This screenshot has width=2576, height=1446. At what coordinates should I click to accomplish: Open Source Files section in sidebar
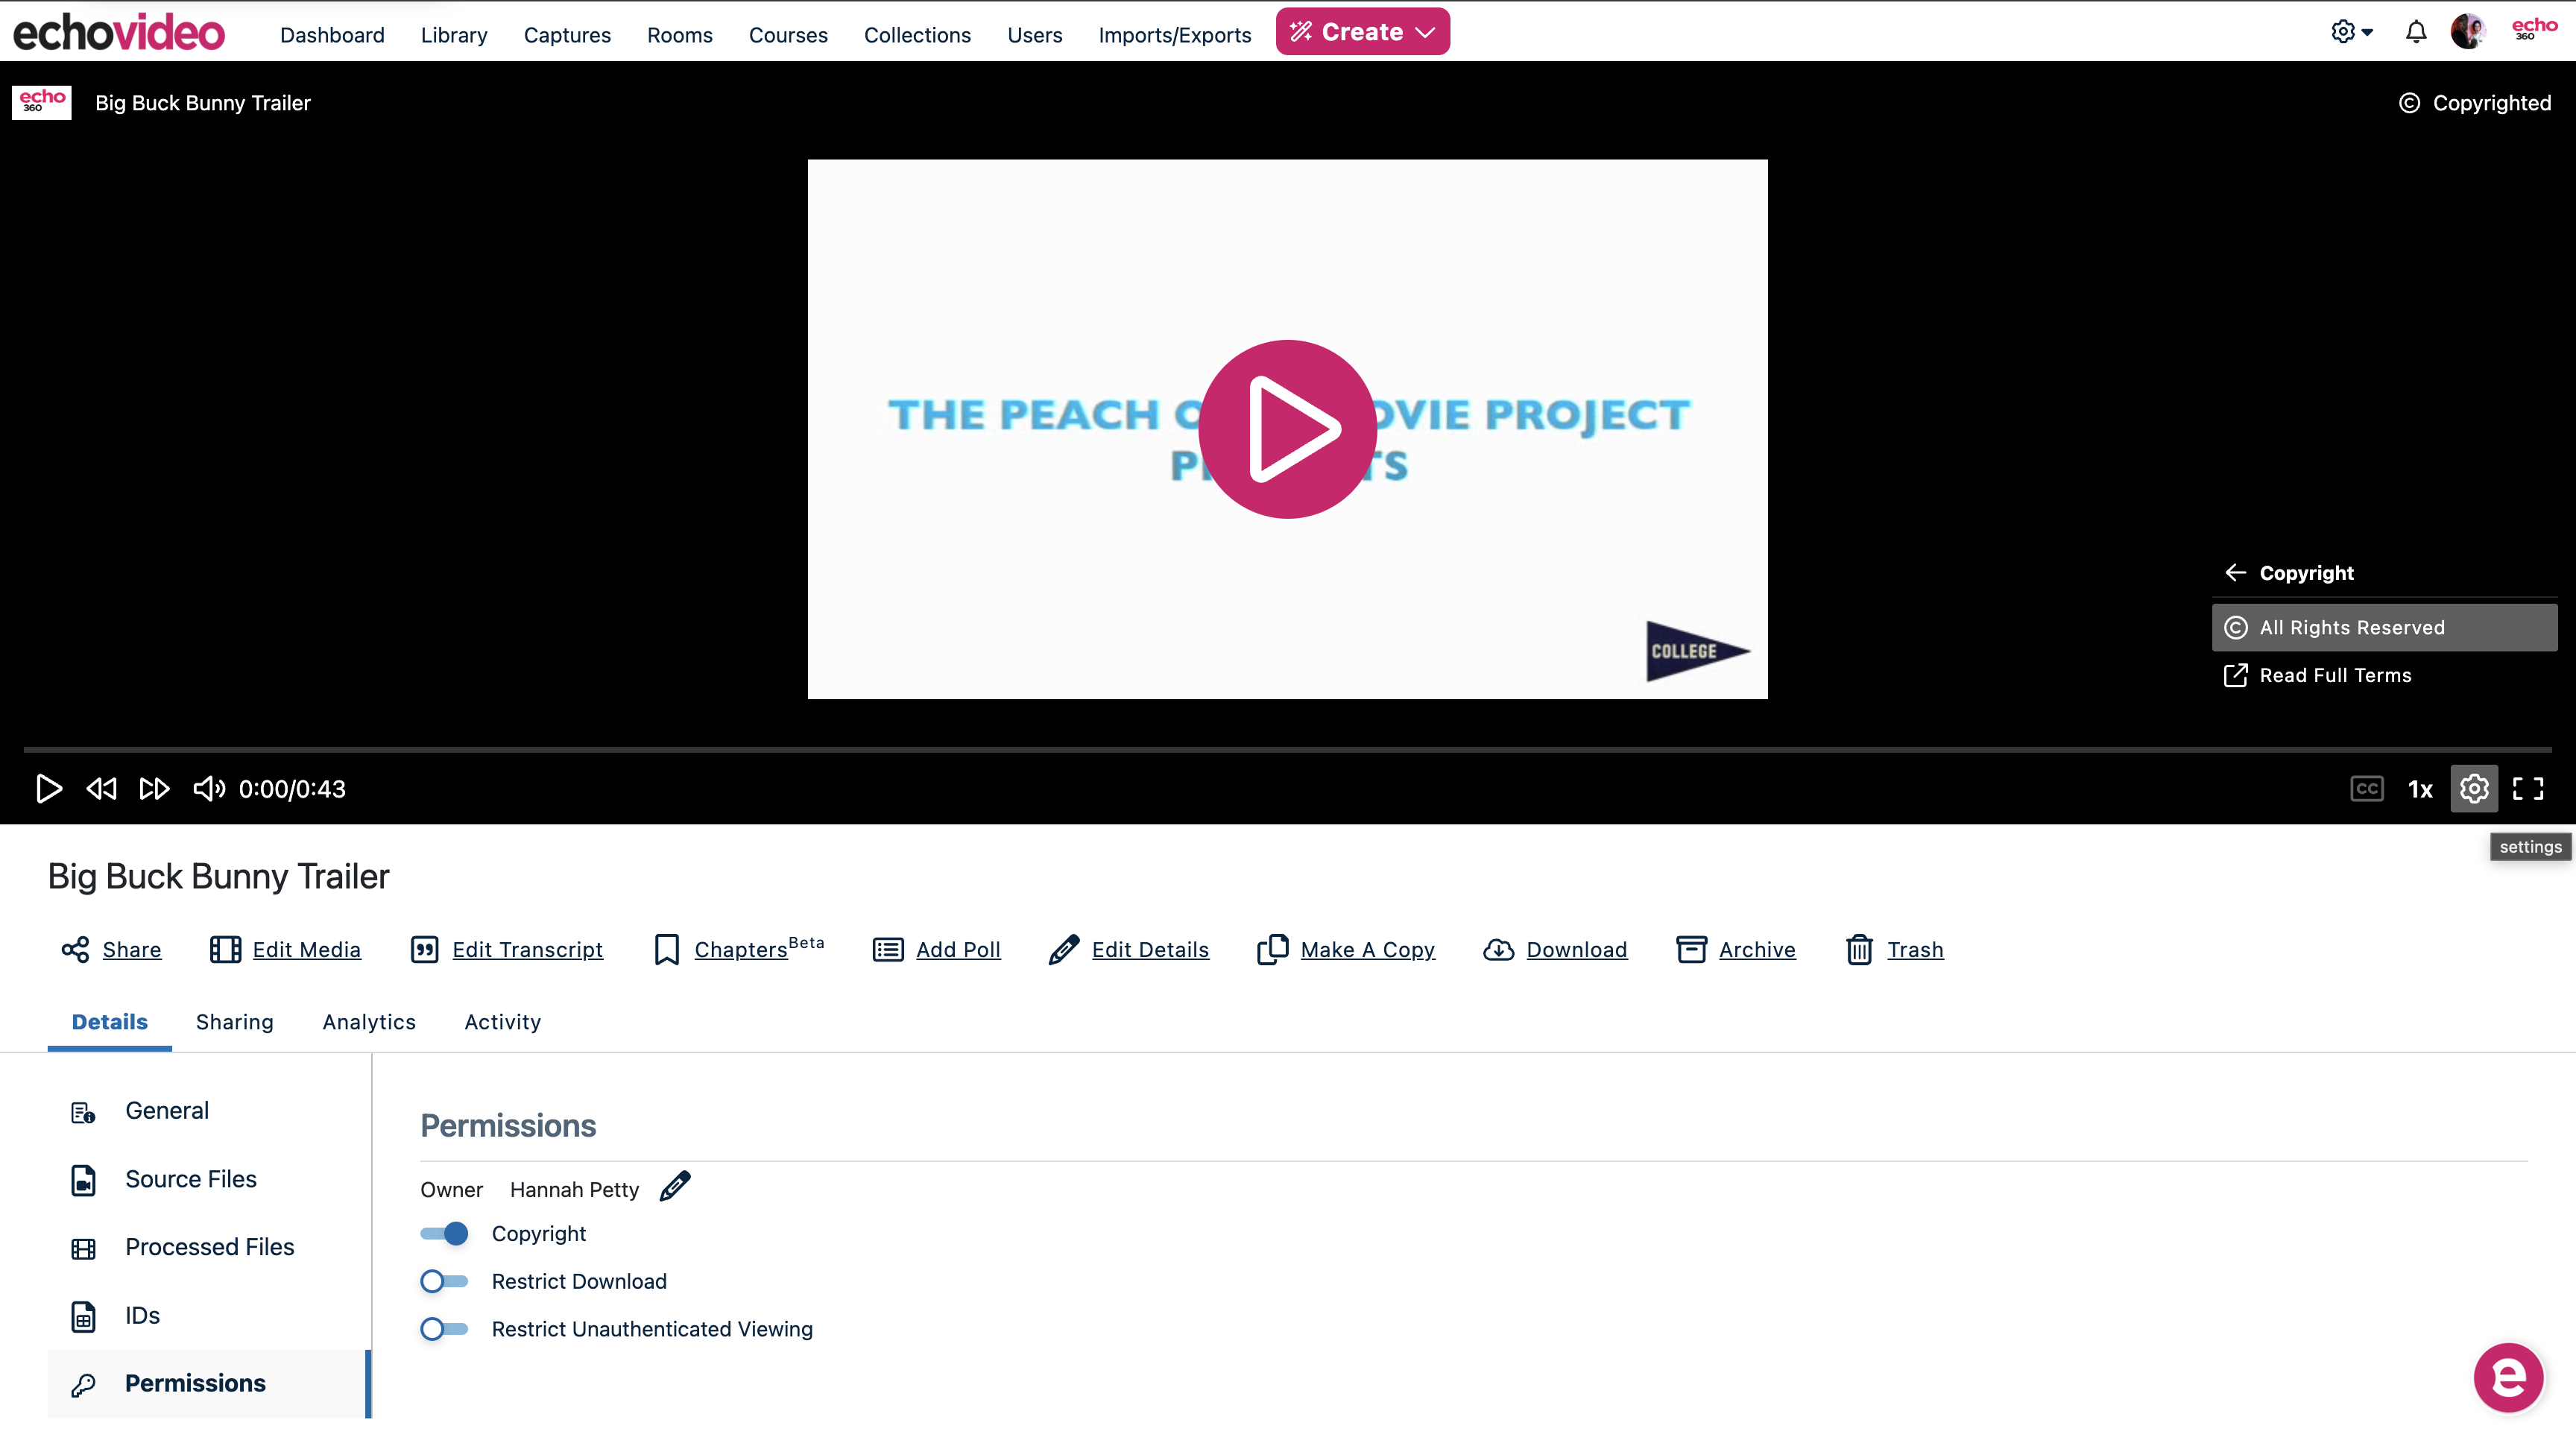(x=207, y=1179)
